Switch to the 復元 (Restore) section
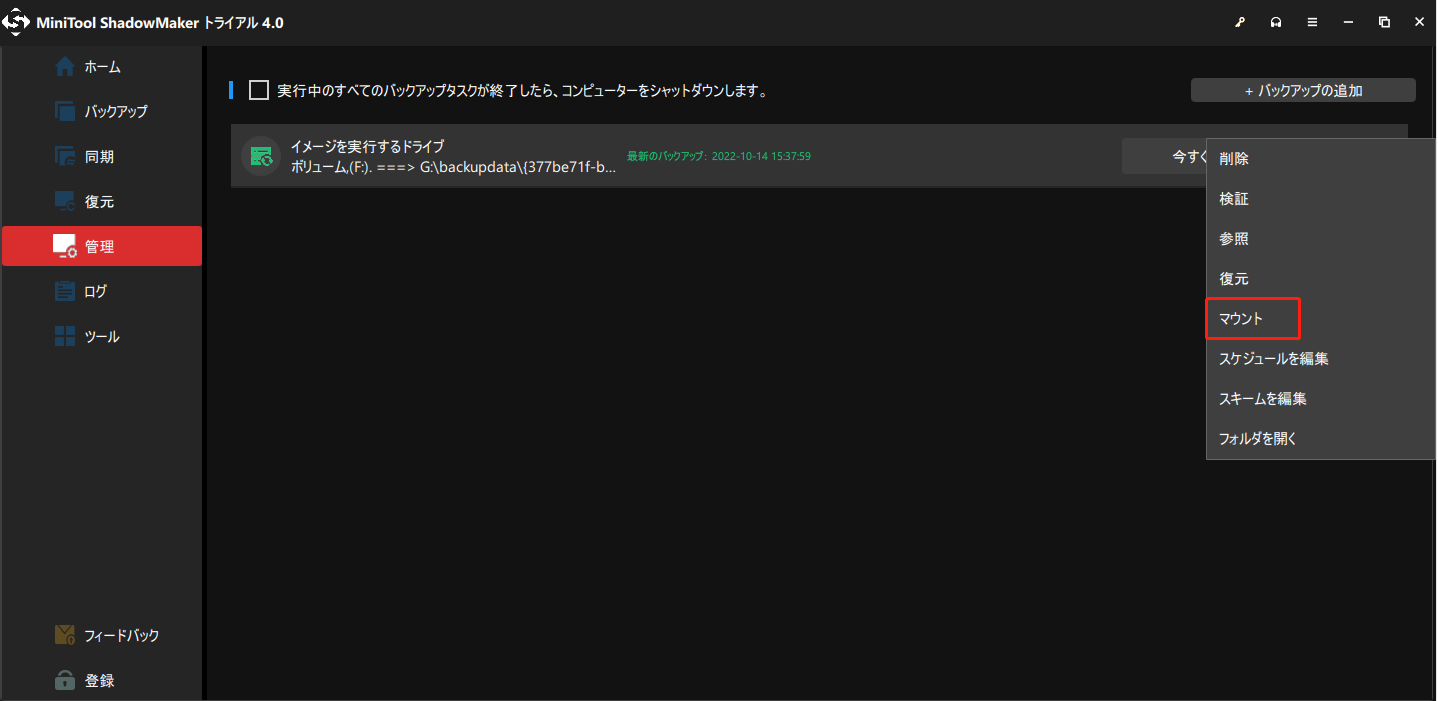This screenshot has height=701, width=1438. pyautogui.click(x=100, y=201)
